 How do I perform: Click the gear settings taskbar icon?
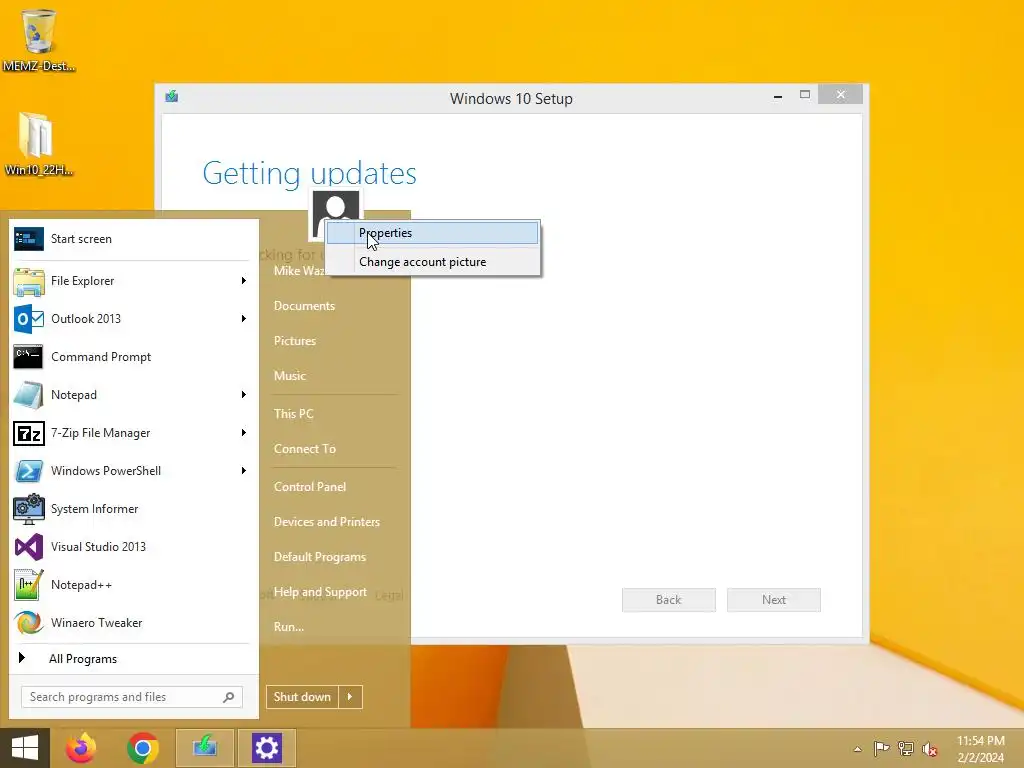[x=266, y=748]
